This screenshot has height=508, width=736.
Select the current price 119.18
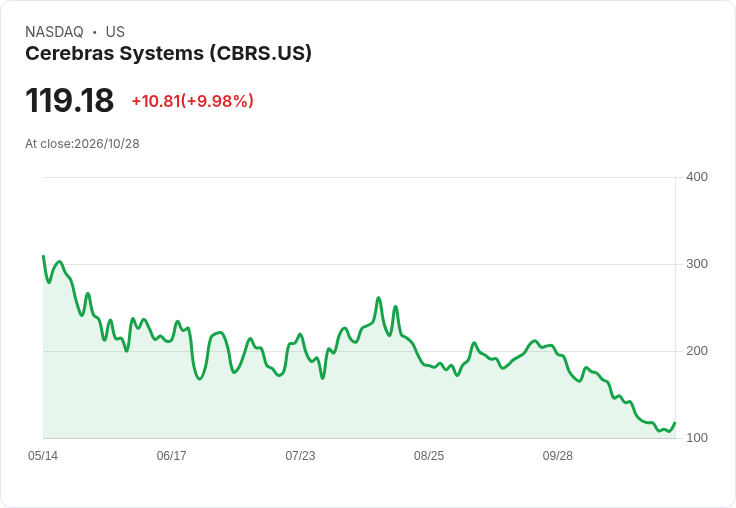(69, 100)
